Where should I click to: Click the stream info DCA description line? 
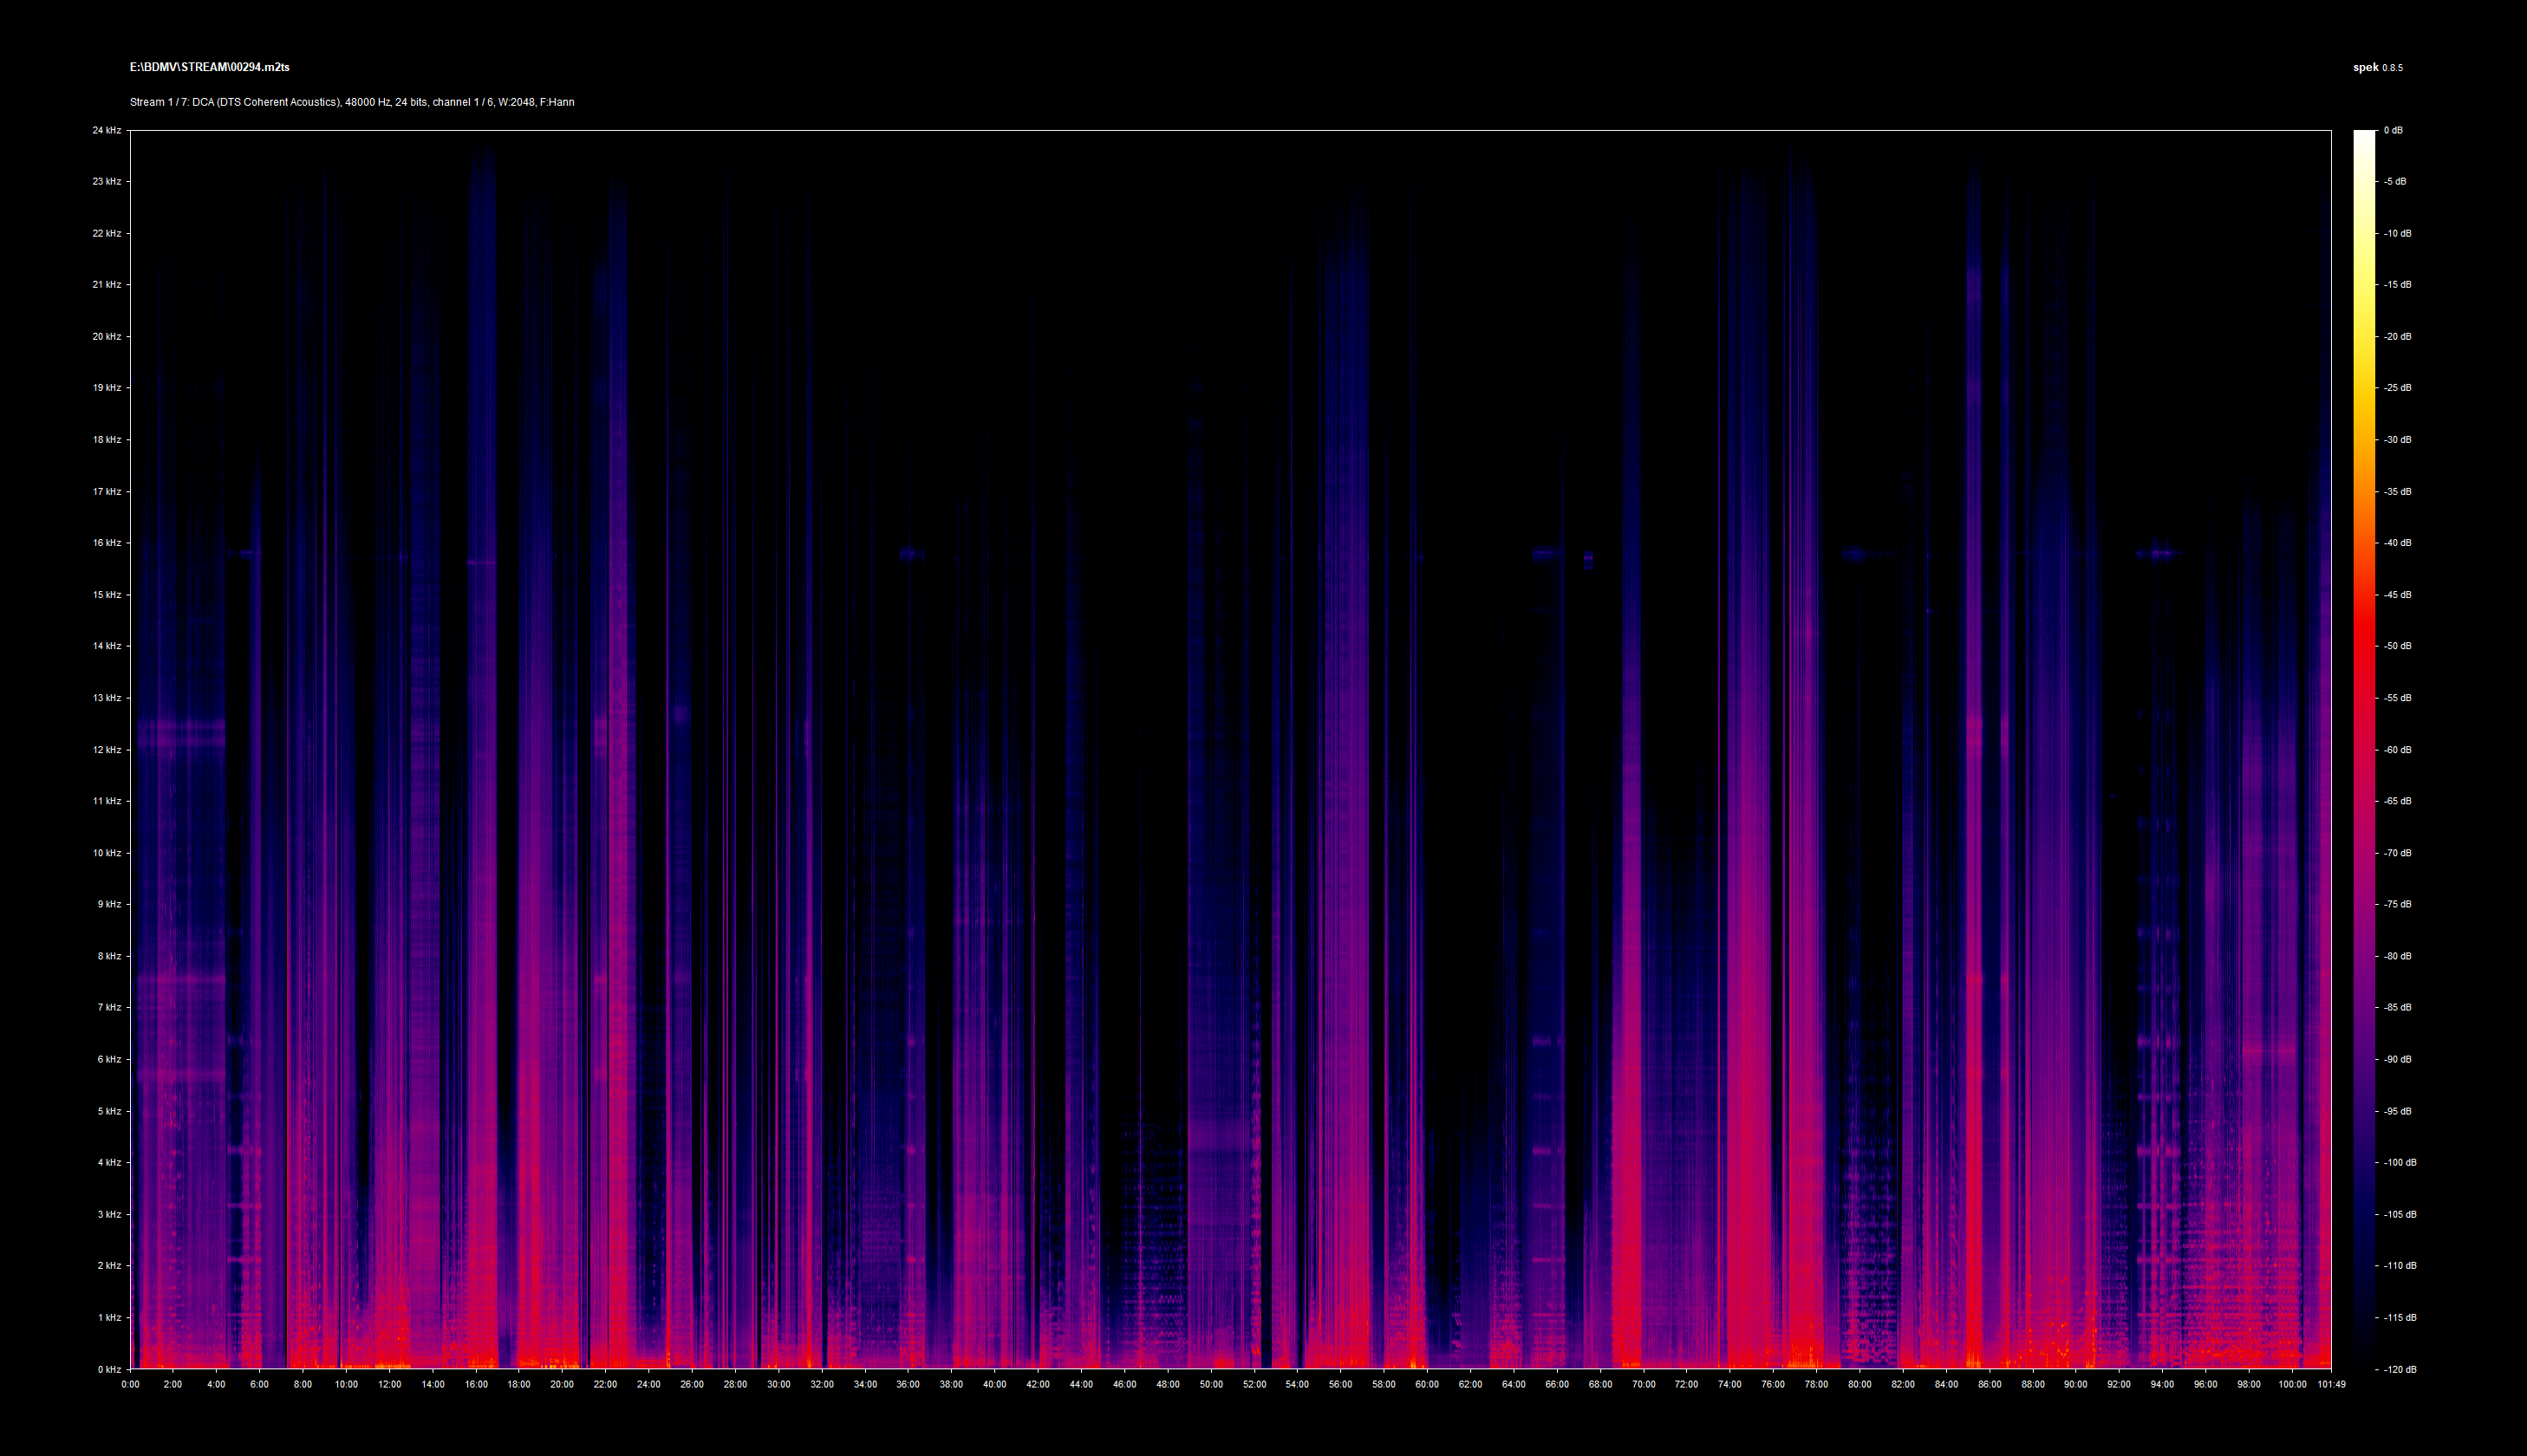[351, 102]
